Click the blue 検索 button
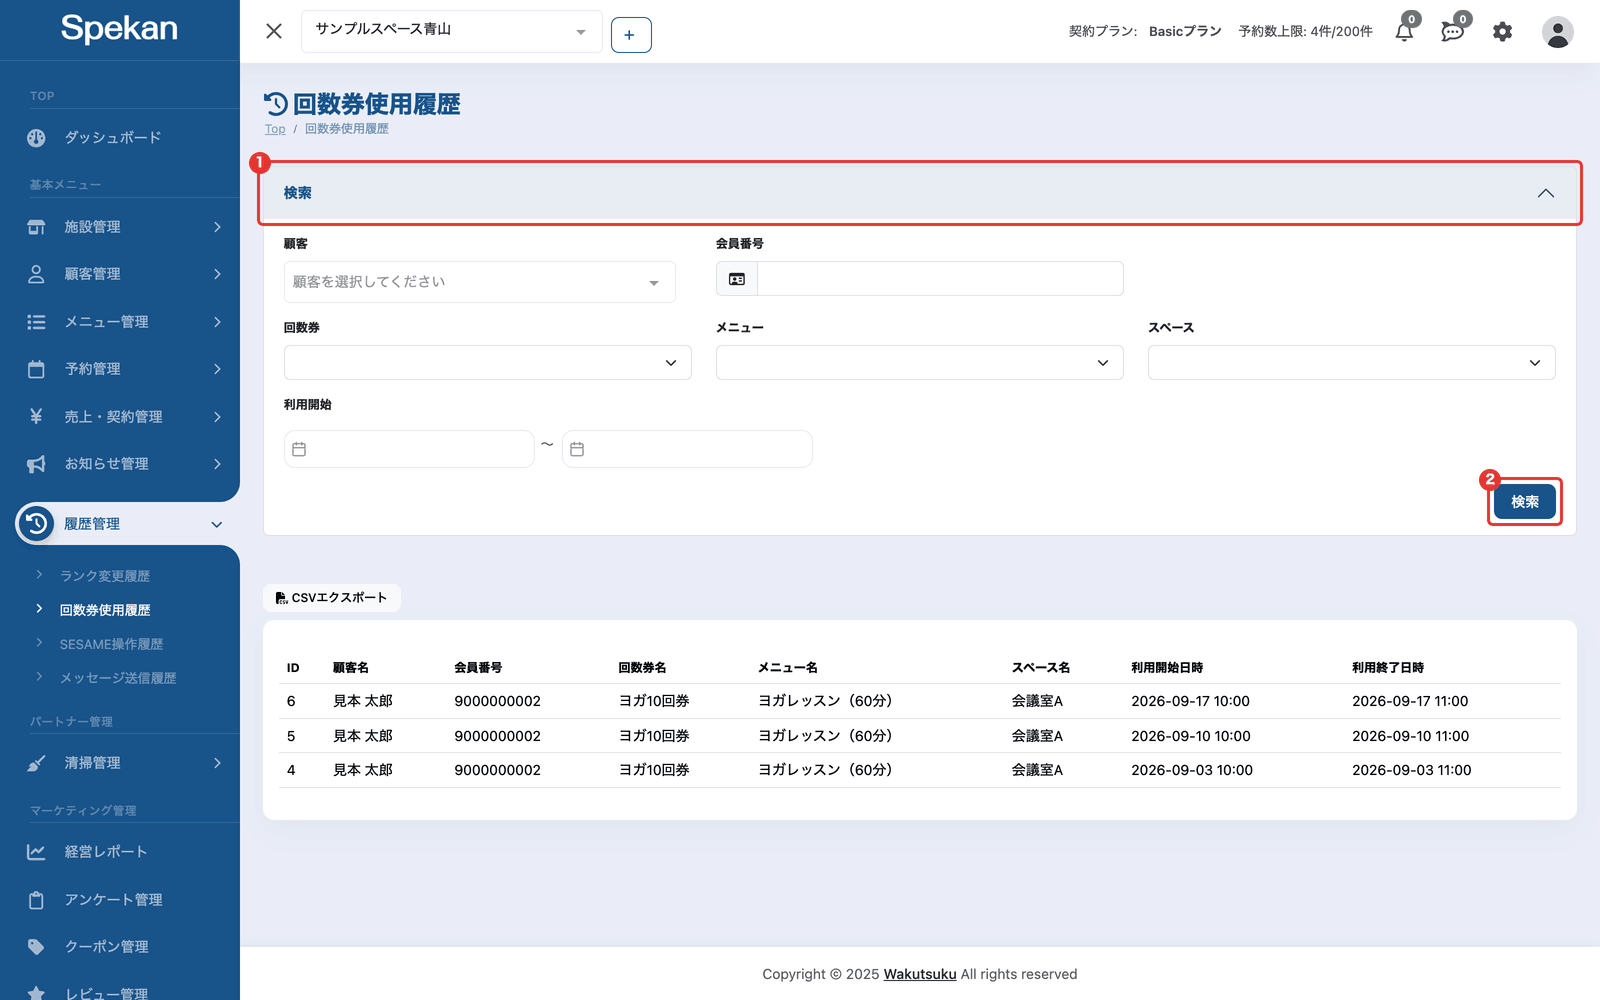Screen dimensions: 1600x1000 click(x=1525, y=502)
